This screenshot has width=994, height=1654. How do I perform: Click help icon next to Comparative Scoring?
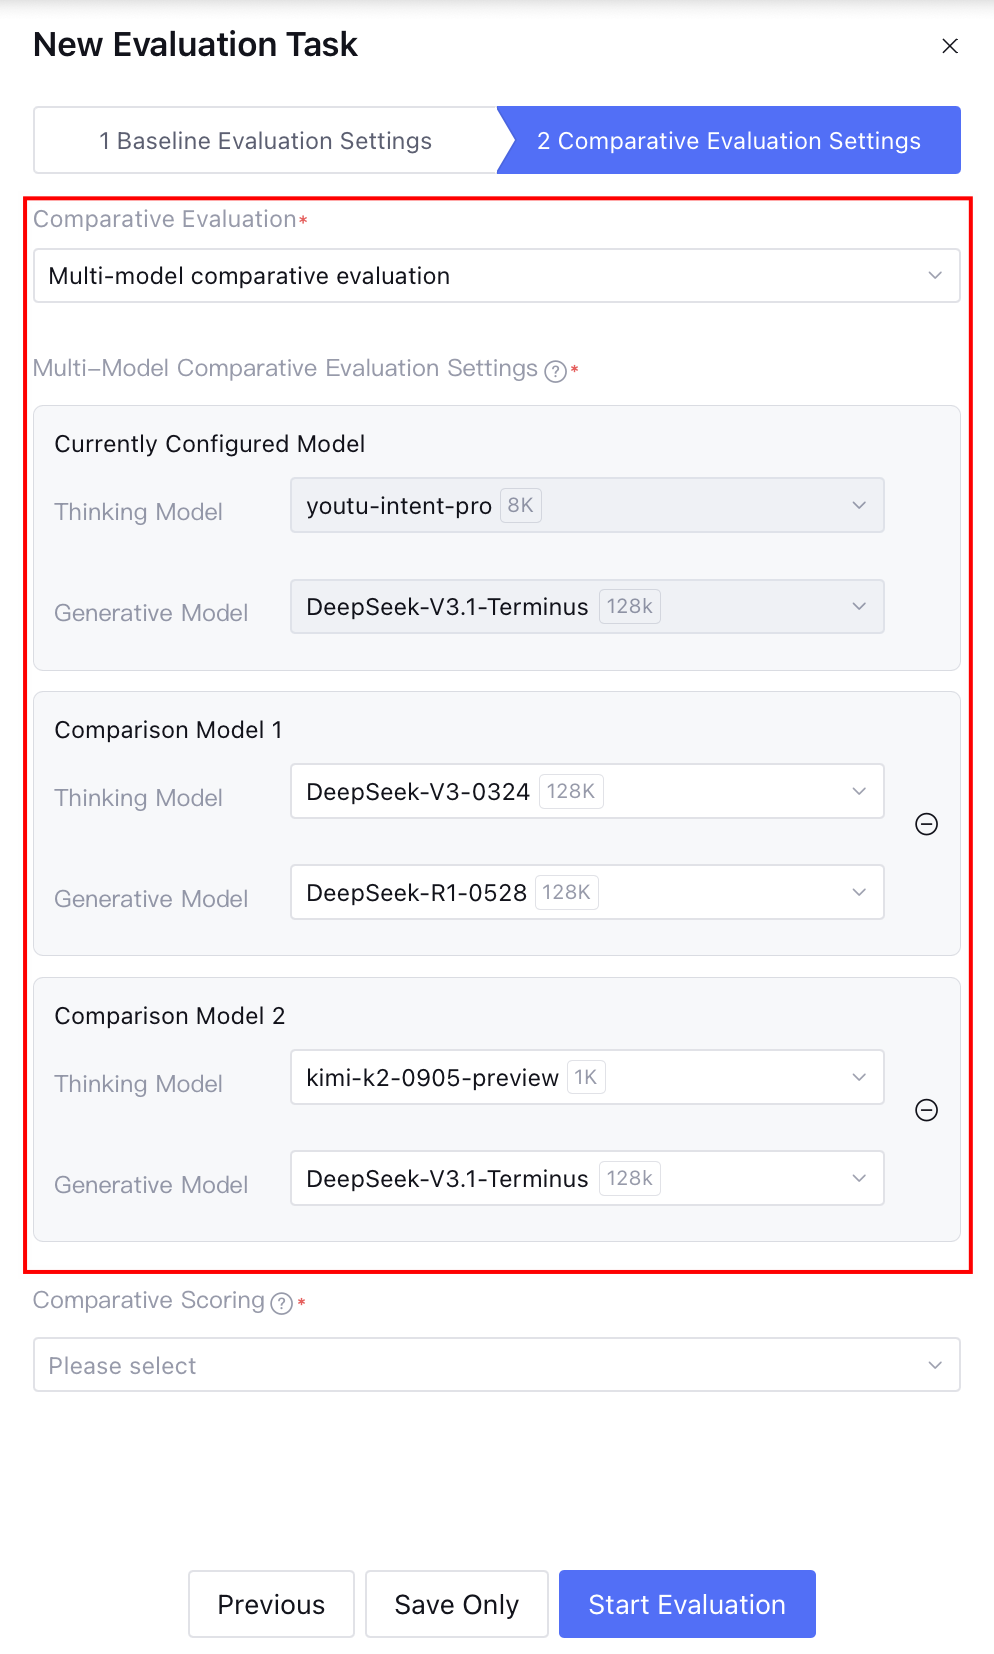coord(282,1303)
